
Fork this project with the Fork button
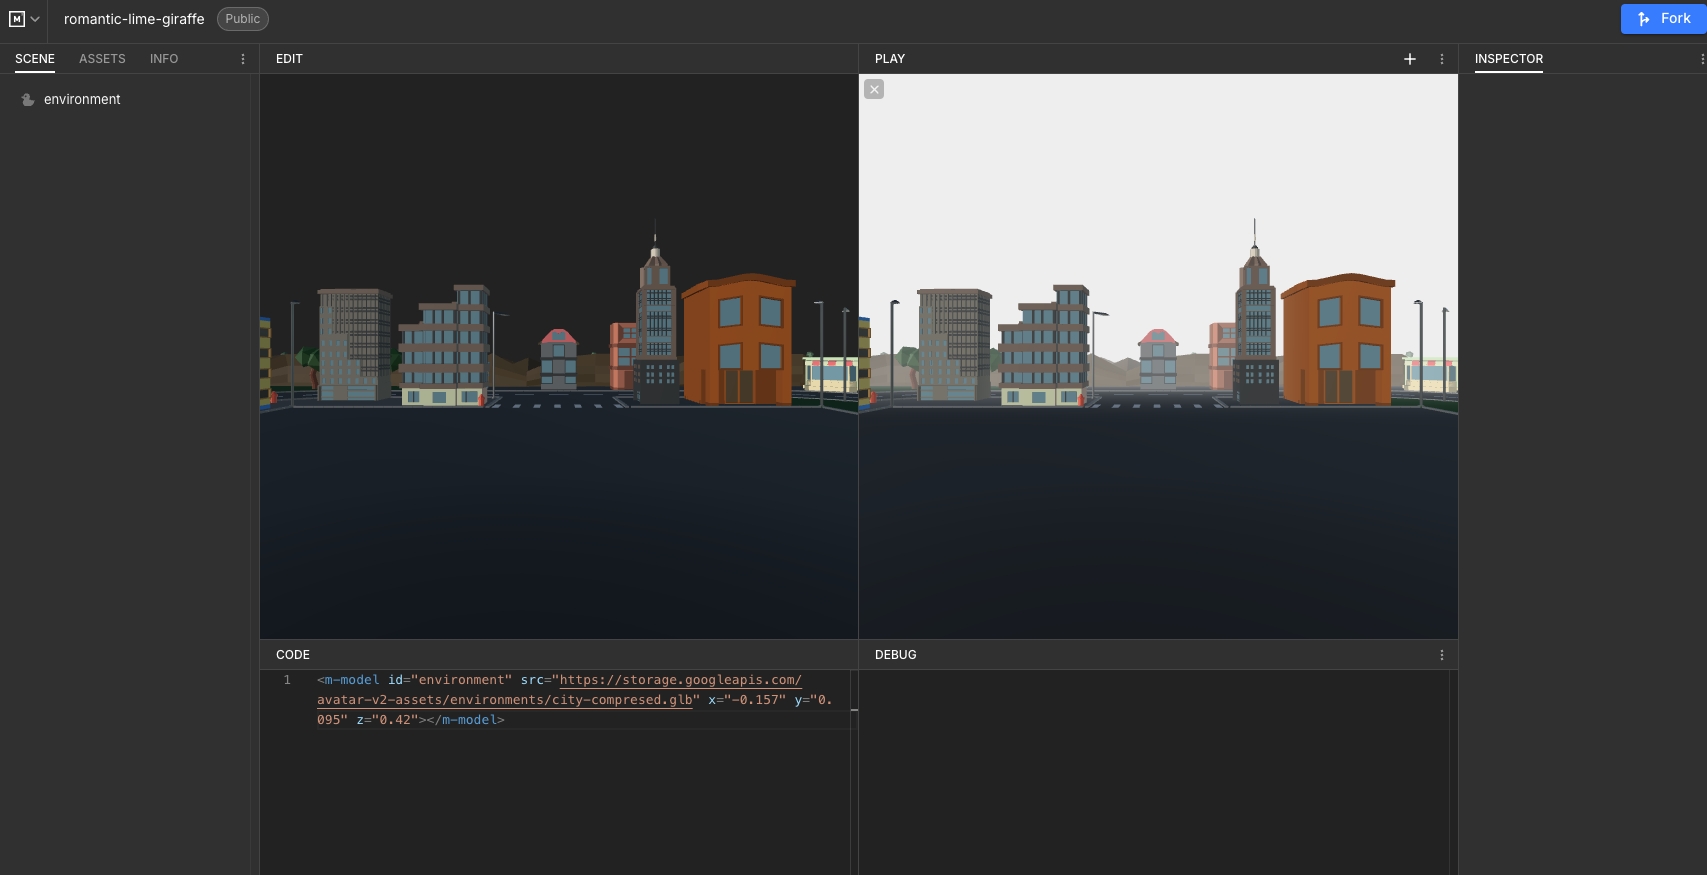click(1663, 19)
